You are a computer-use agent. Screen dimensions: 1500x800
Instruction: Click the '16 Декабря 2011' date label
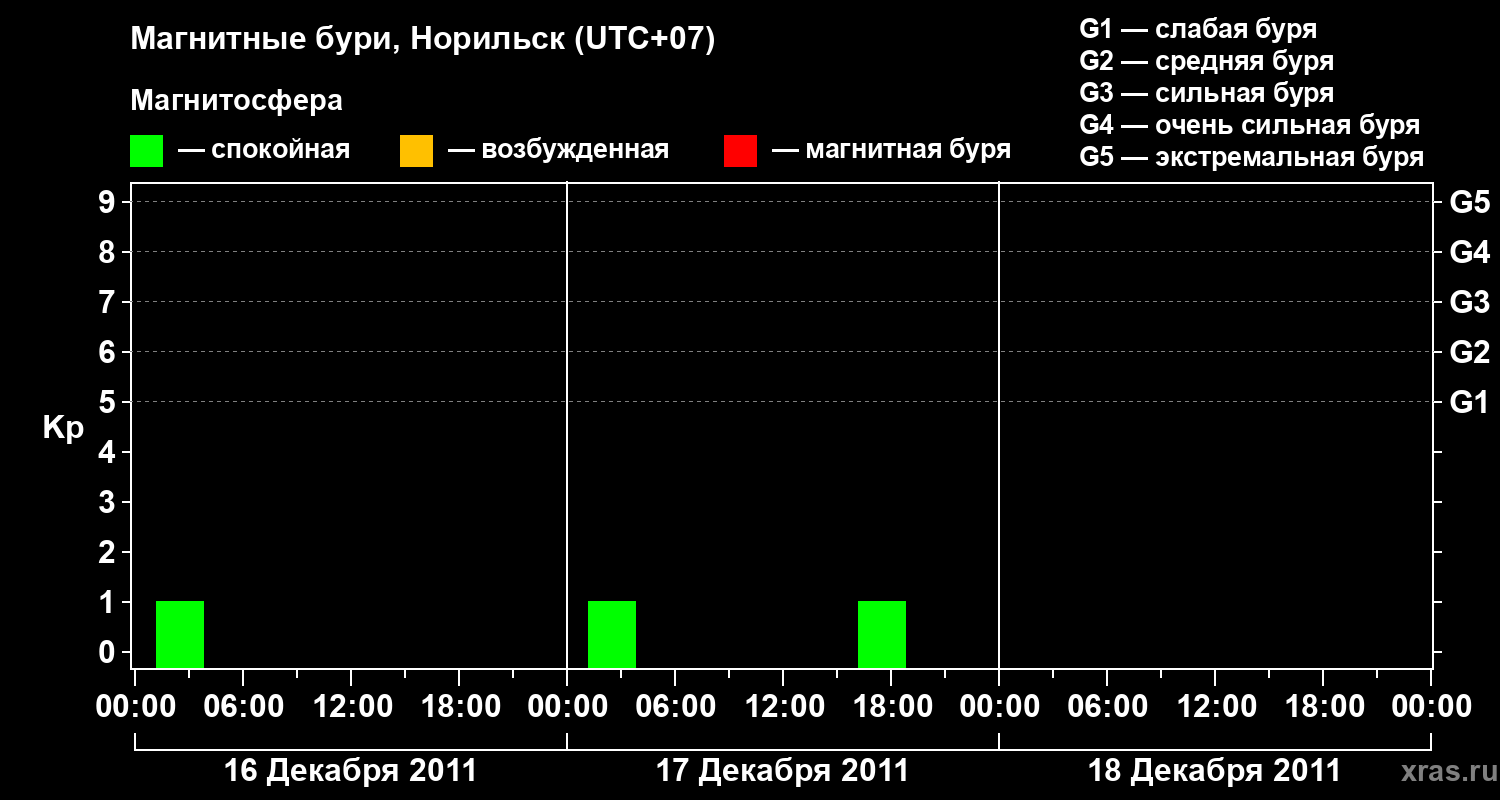[350, 771]
